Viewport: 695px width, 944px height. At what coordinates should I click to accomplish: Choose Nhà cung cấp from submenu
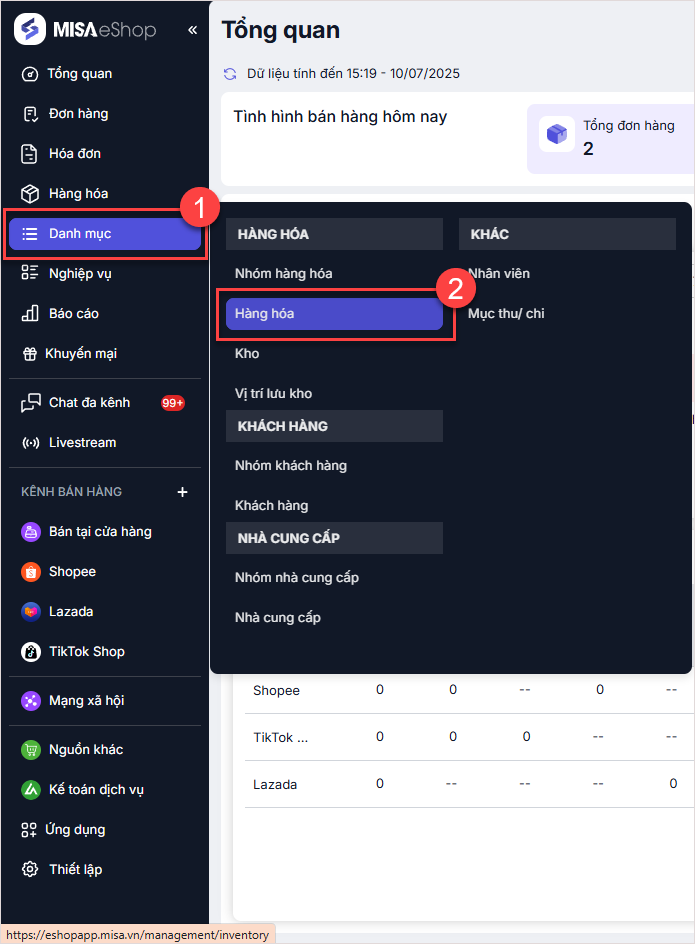point(278,618)
